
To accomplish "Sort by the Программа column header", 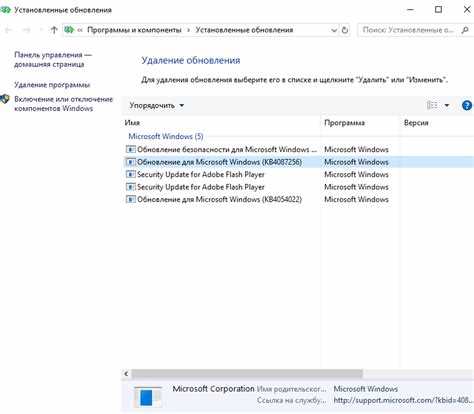I will 344,123.
